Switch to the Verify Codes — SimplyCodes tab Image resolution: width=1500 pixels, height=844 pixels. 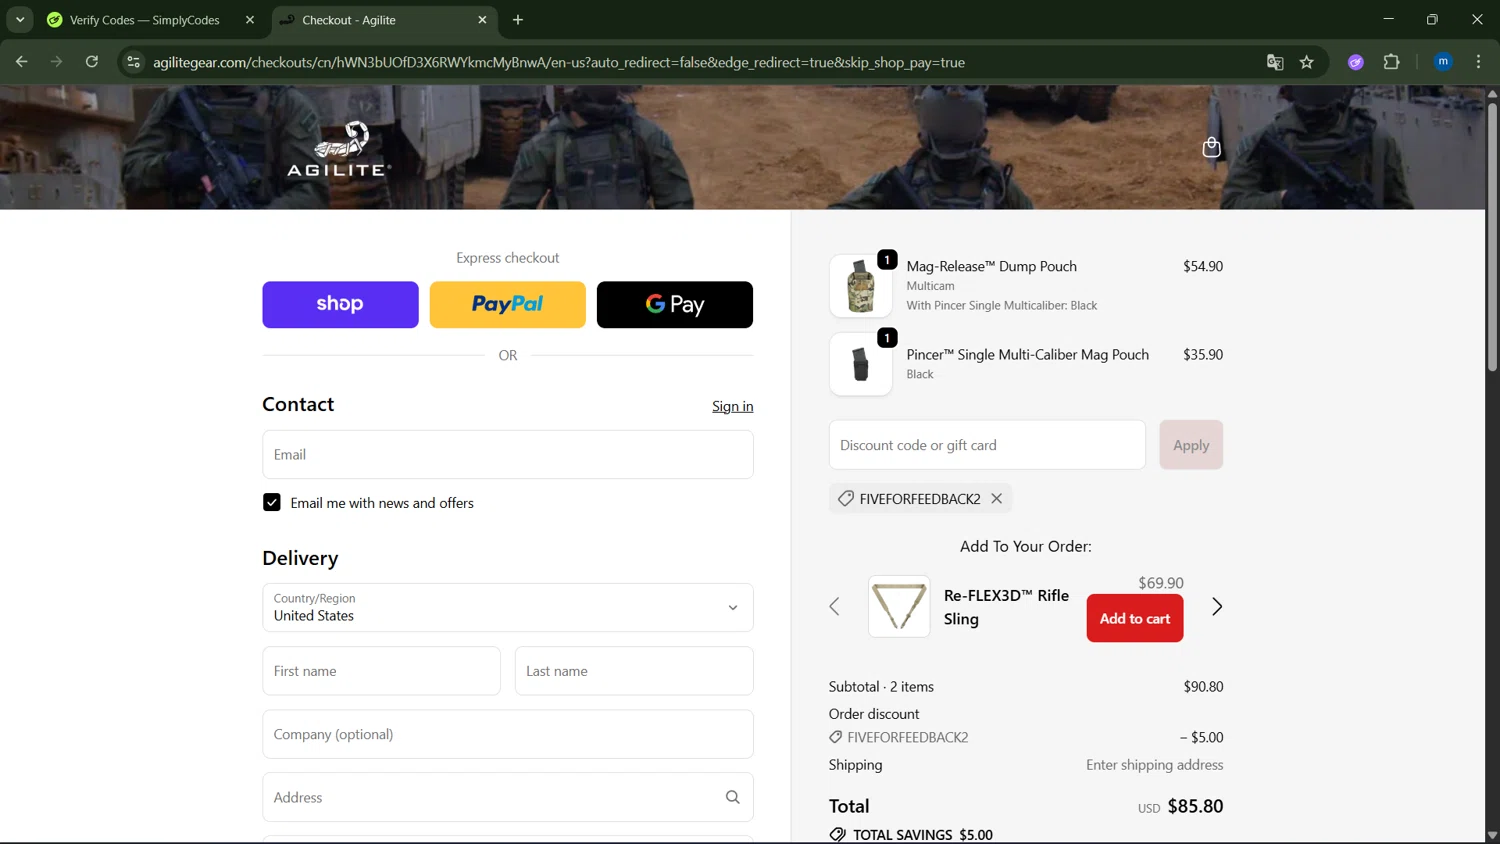(145, 20)
